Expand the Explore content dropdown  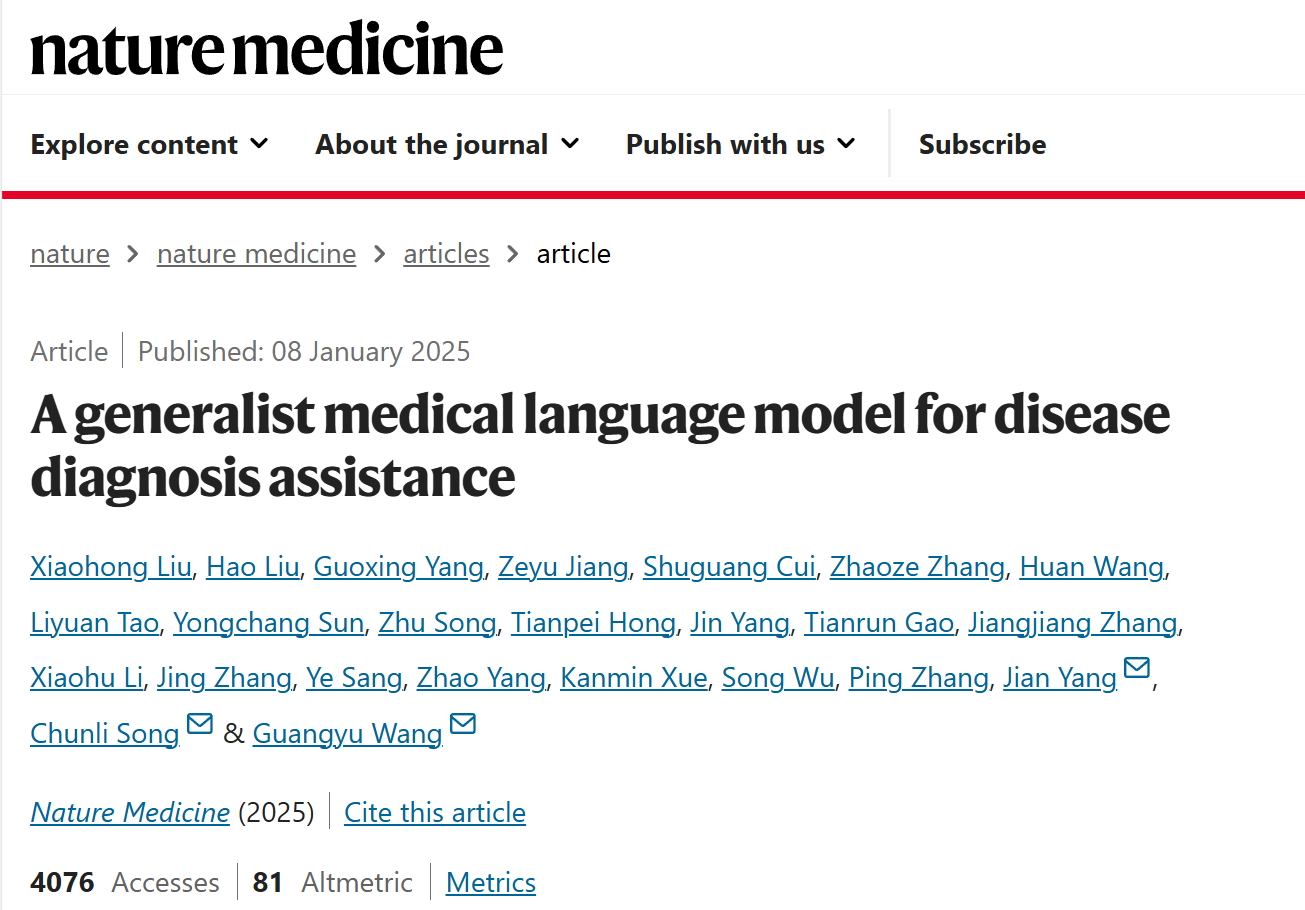click(x=149, y=144)
